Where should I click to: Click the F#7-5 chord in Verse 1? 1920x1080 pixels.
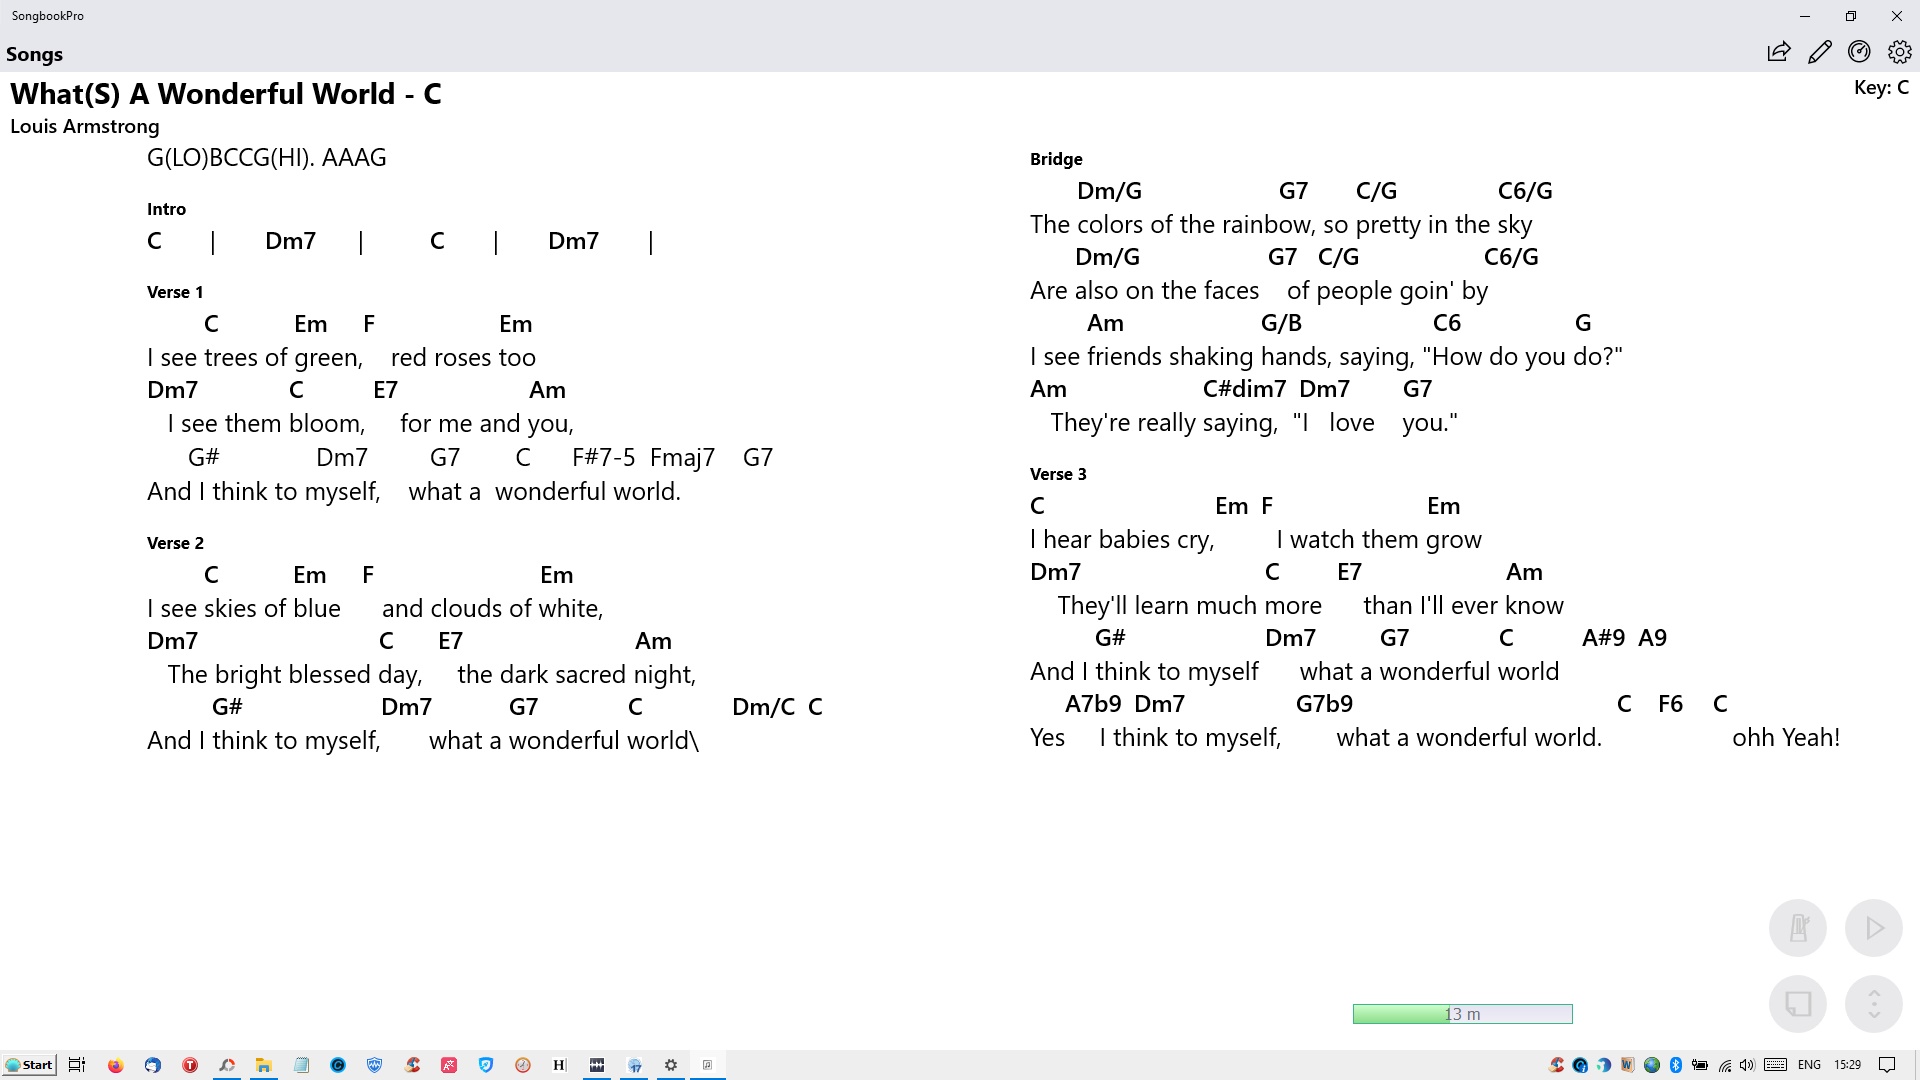tap(604, 458)
